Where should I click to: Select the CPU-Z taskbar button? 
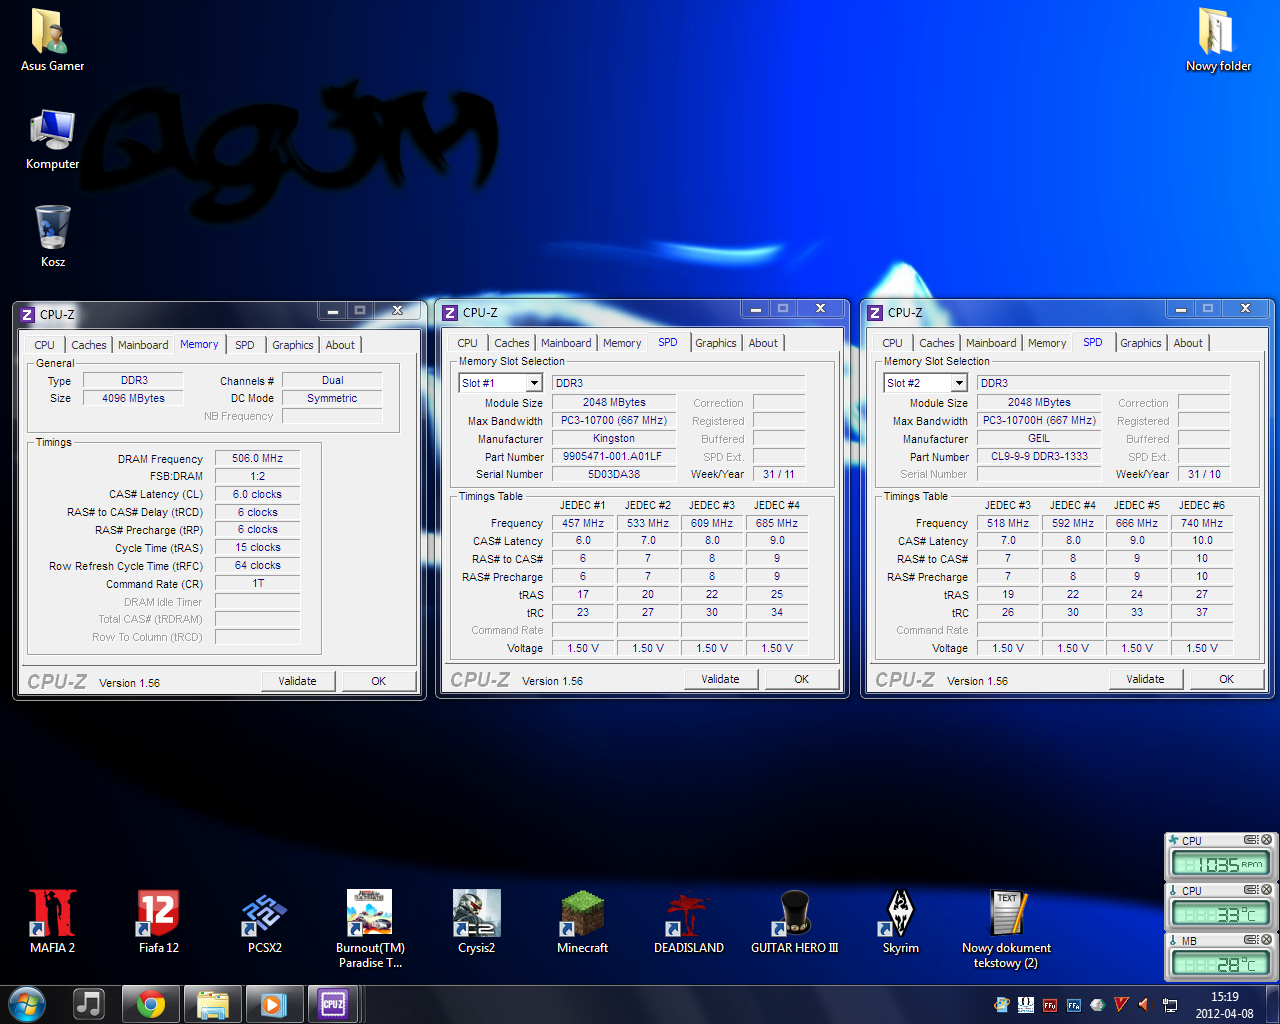[333, 1004]
